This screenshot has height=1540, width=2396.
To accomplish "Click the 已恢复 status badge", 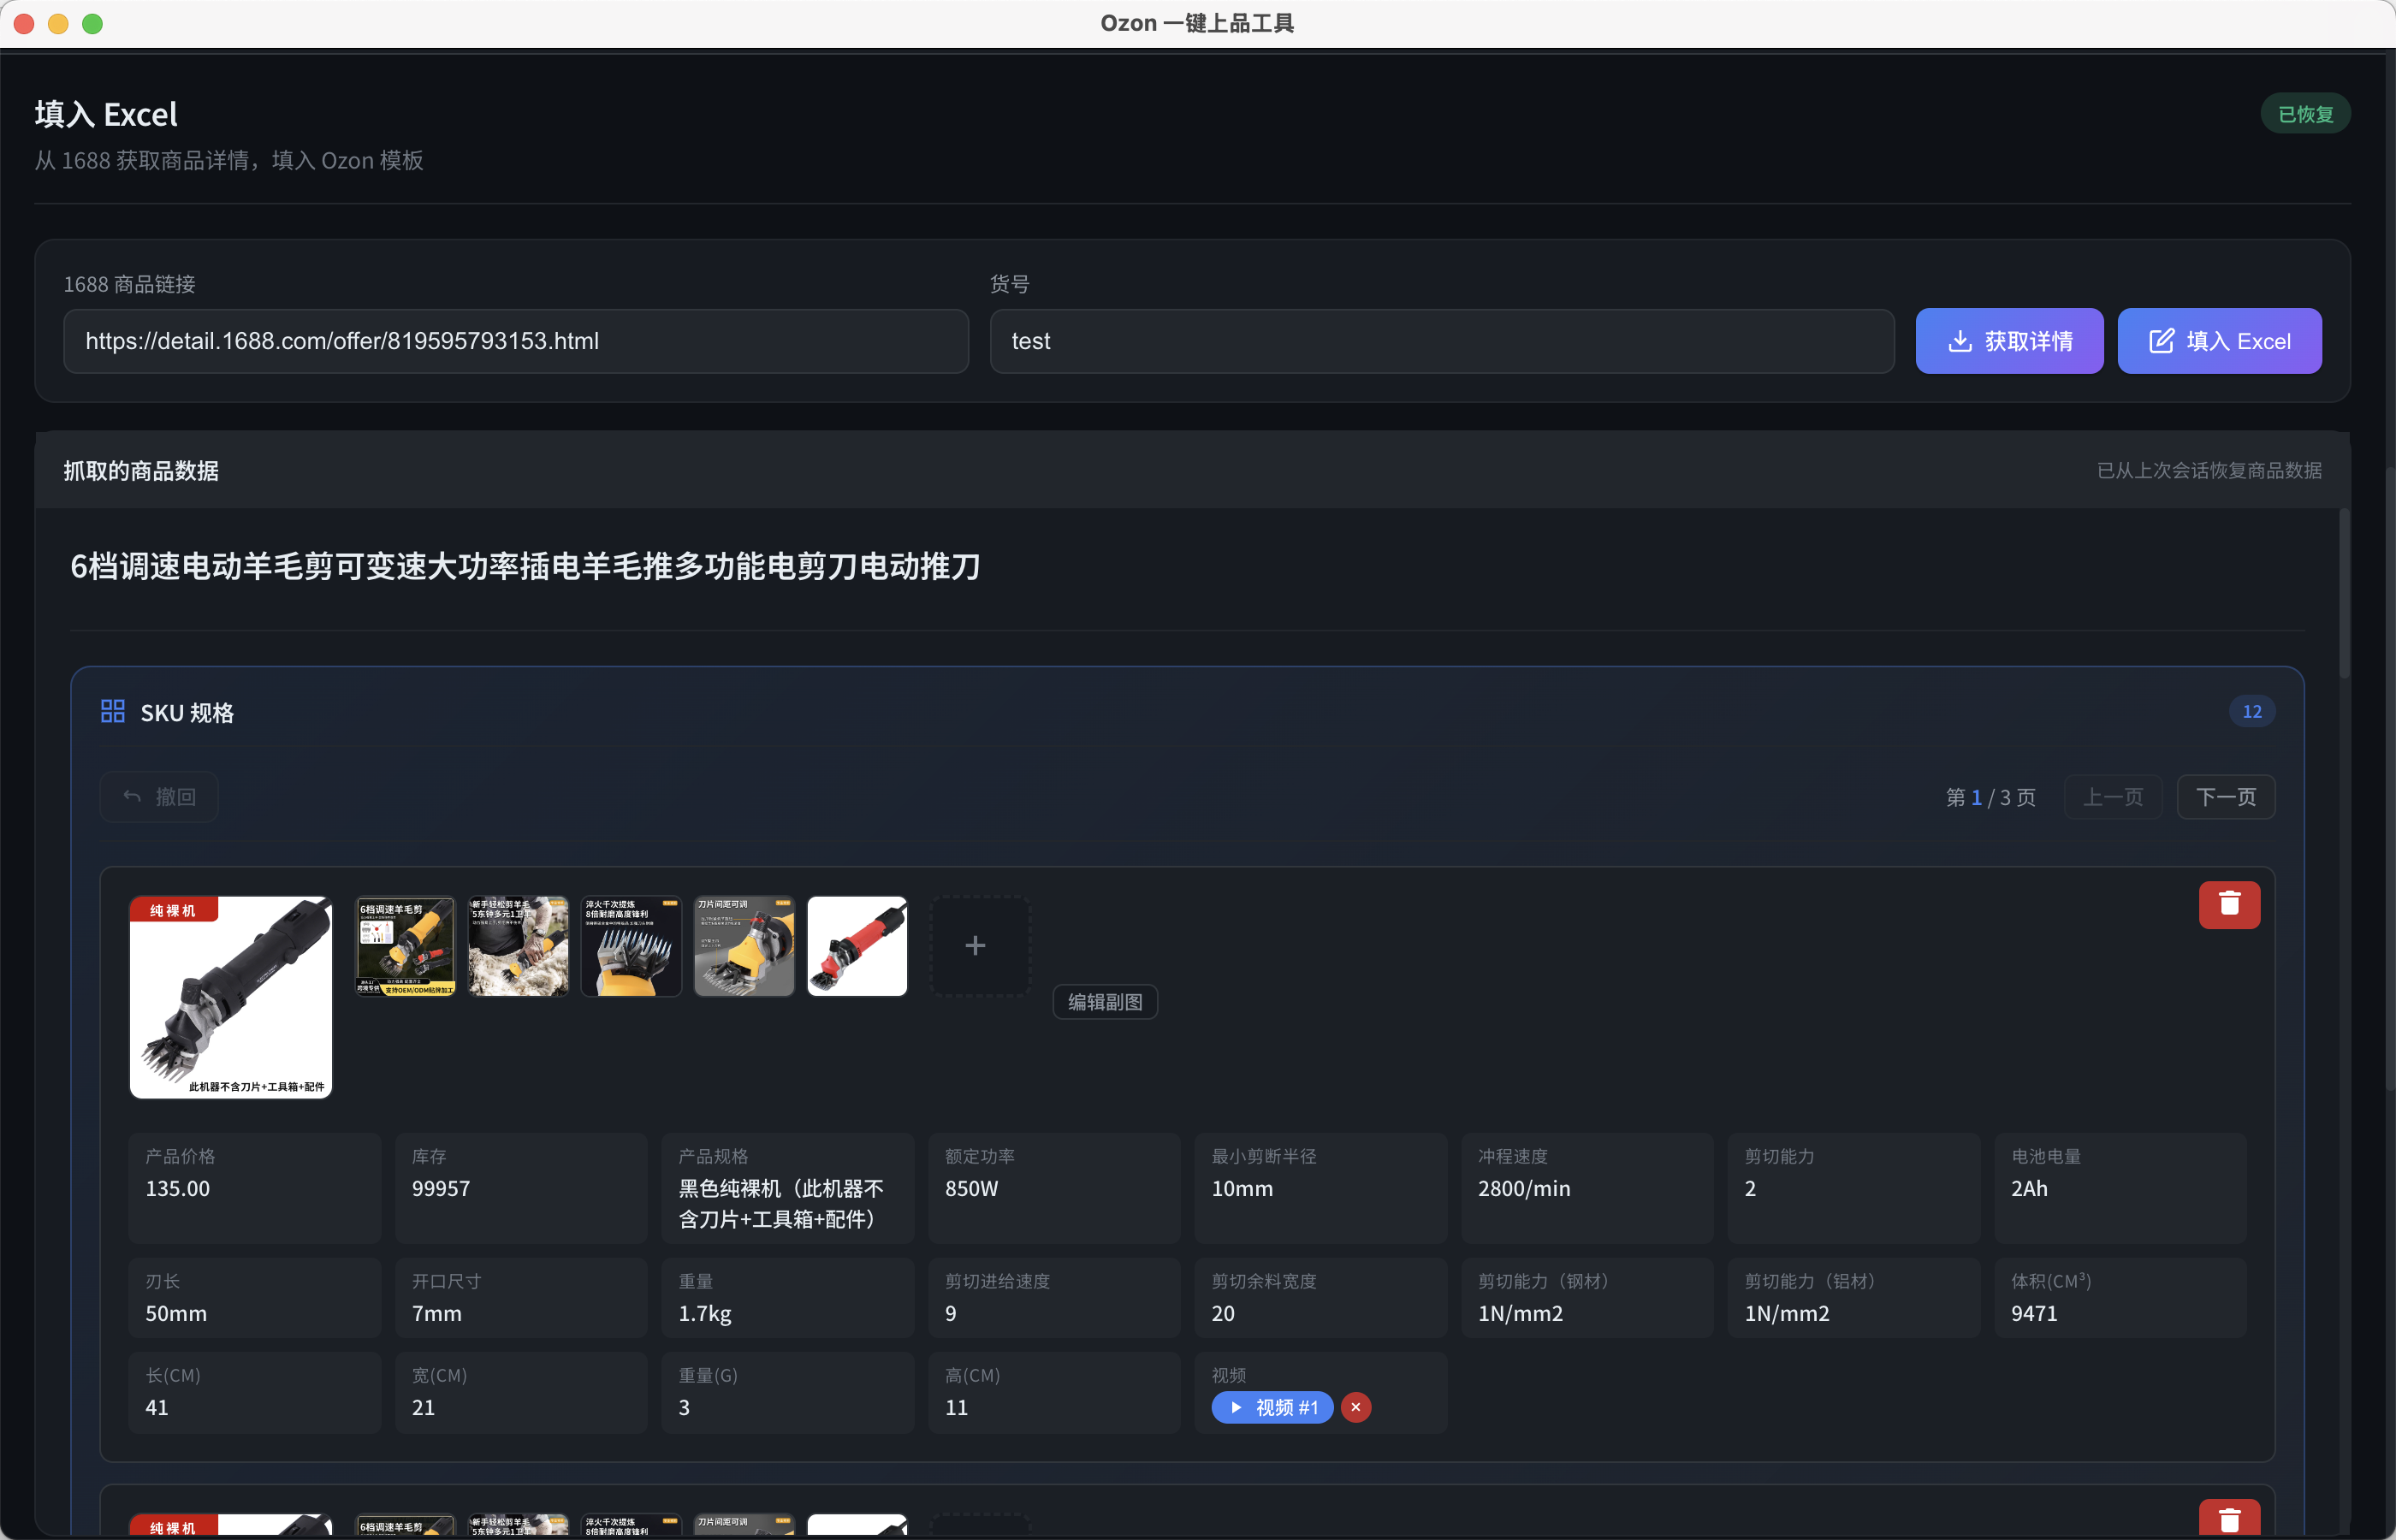I will pos(2305,114).
